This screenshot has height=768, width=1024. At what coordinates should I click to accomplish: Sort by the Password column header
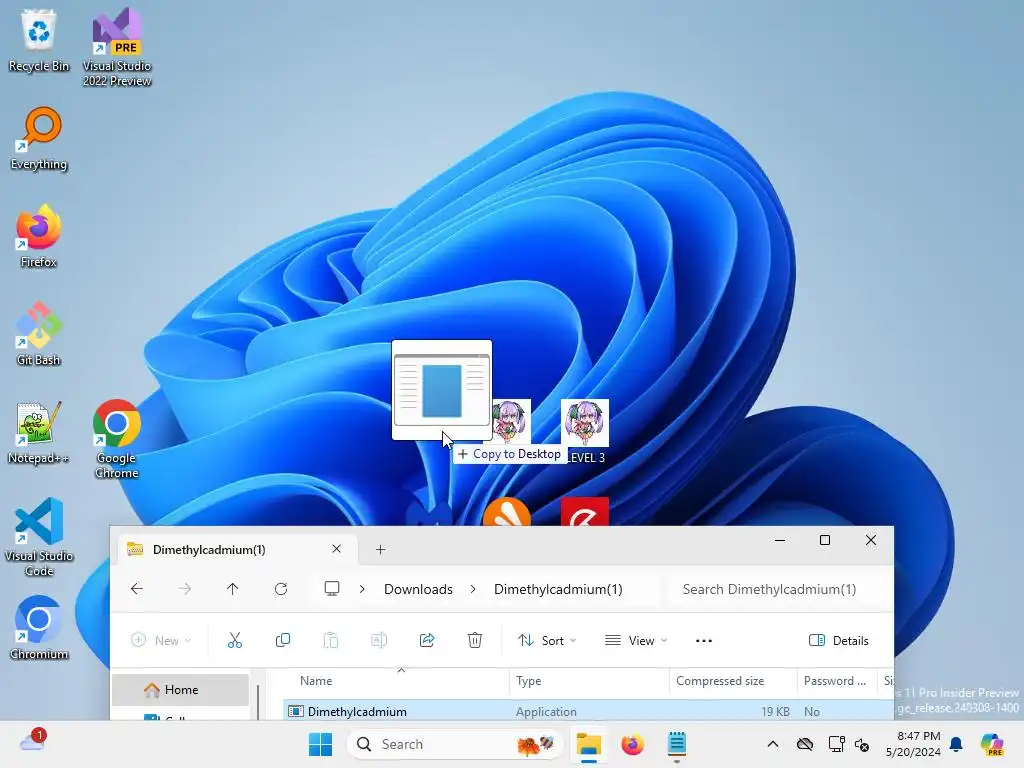point(837,680)
